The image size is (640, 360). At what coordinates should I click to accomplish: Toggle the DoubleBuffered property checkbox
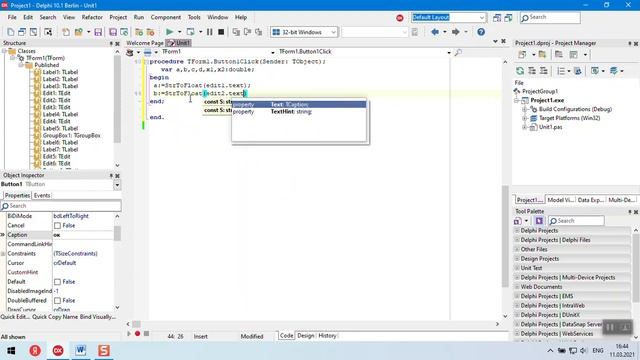pyautogui.click(x=57, y=301)
